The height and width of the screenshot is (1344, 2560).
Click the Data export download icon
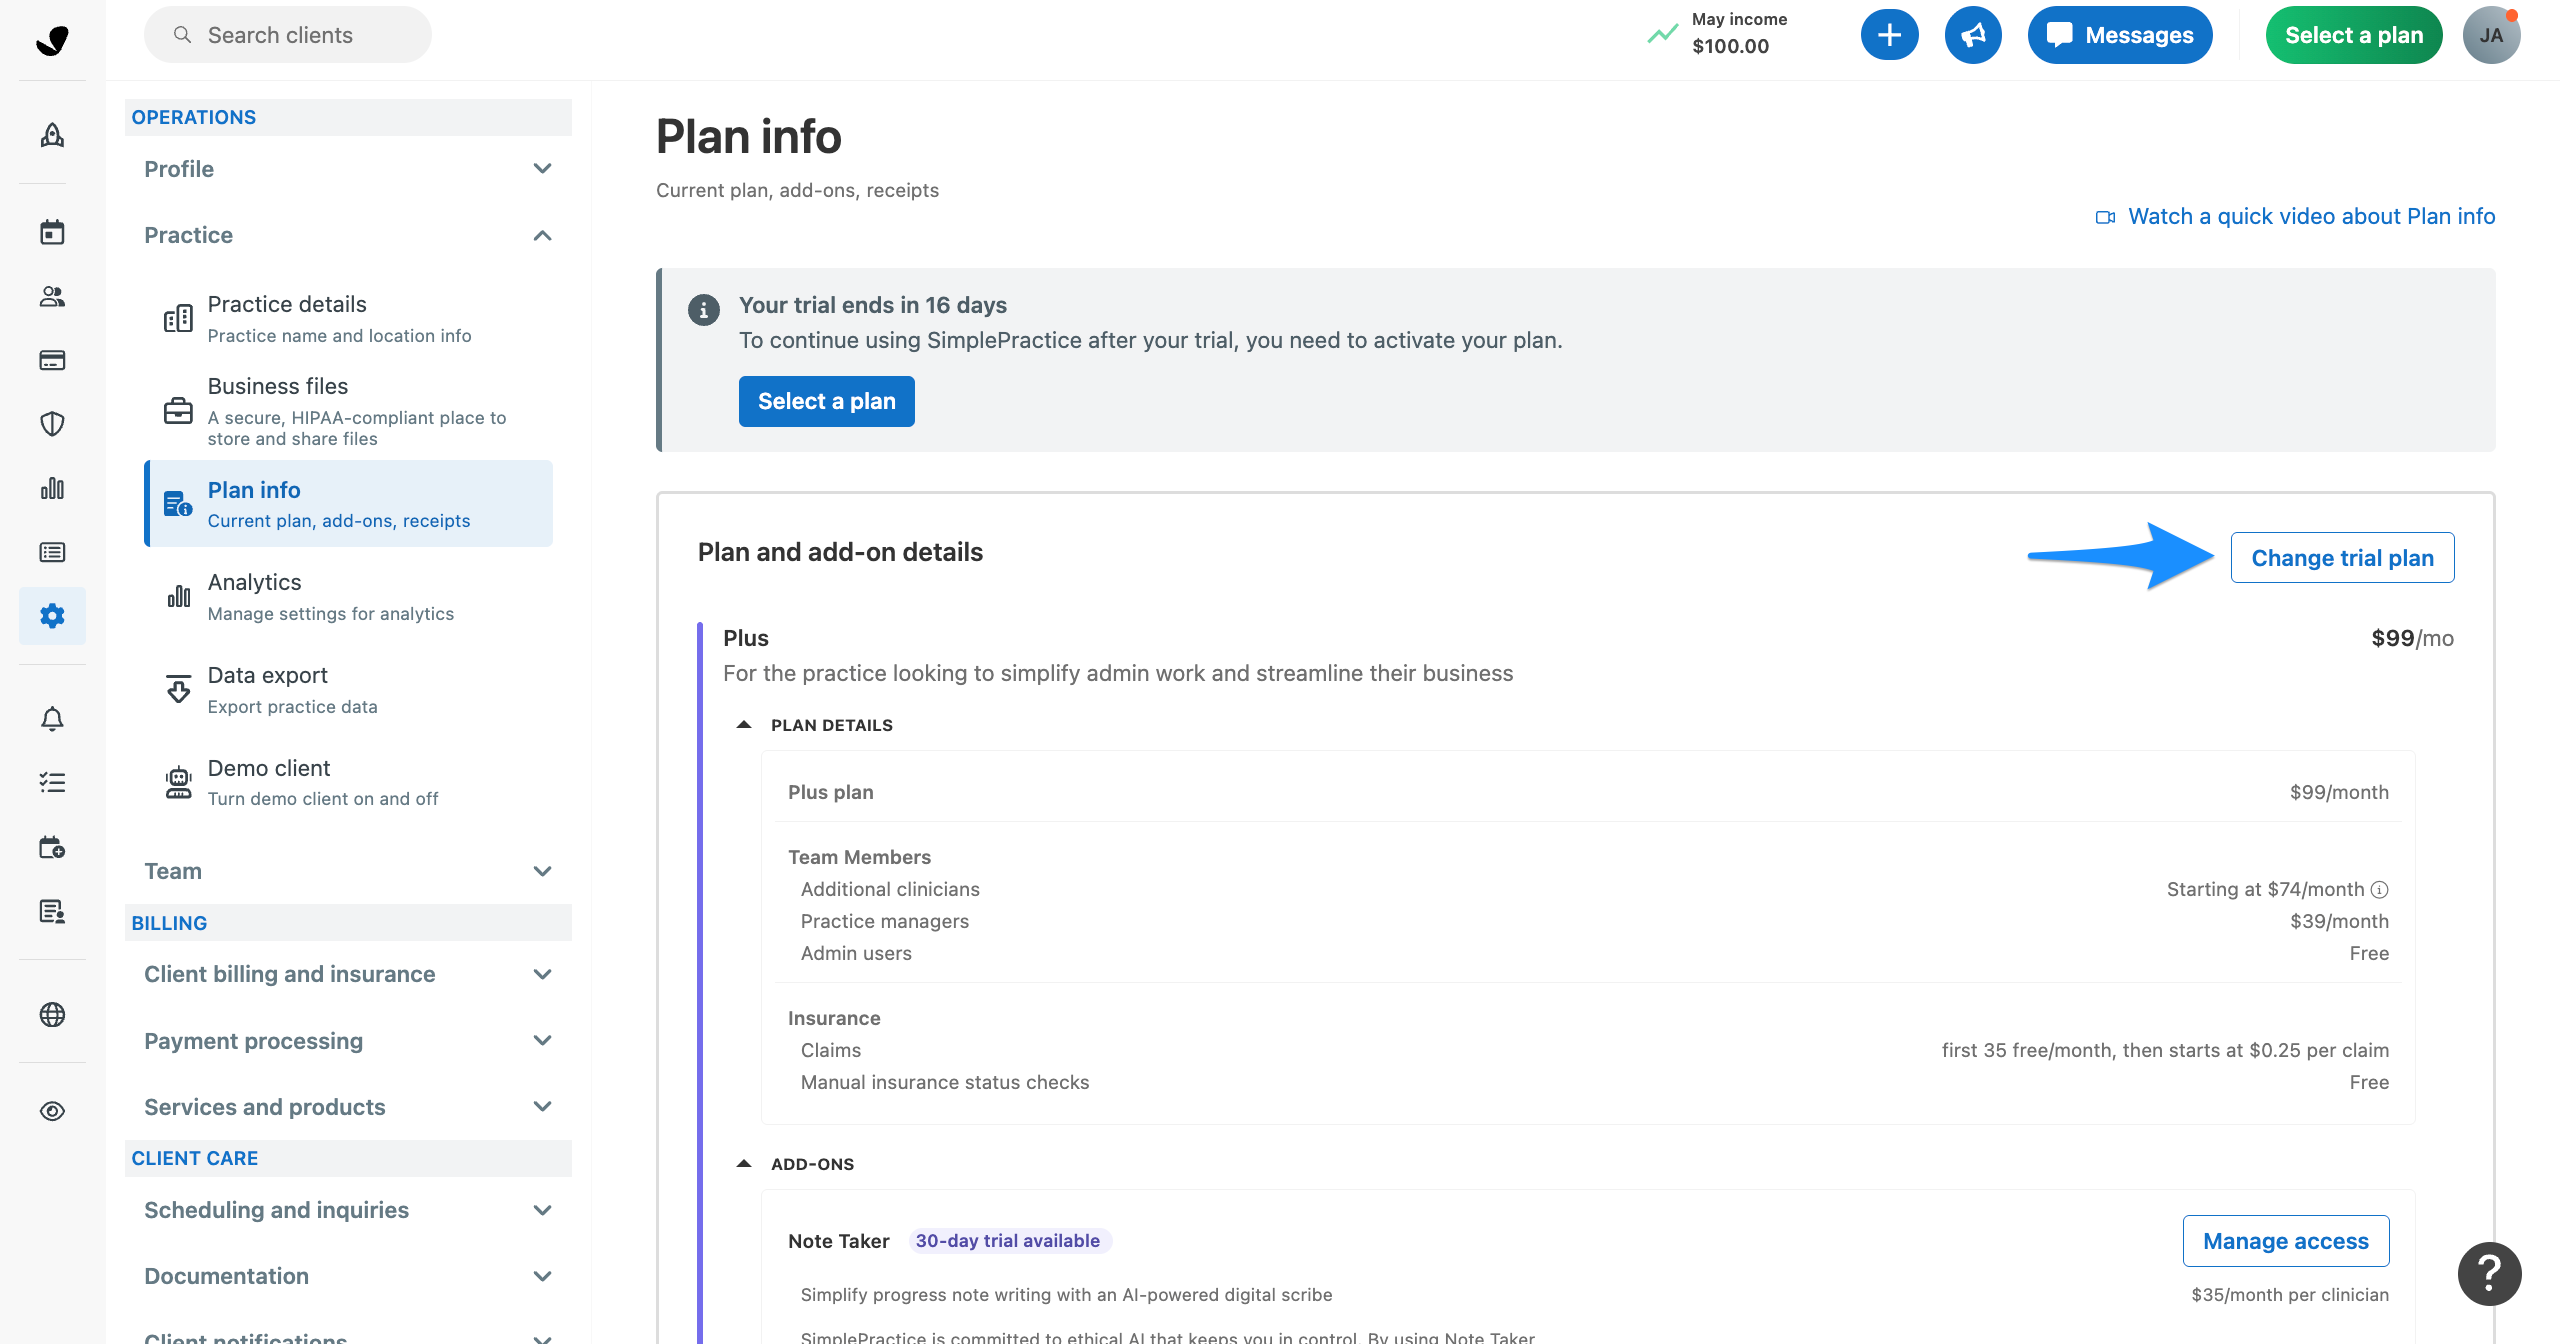[178, 689]
